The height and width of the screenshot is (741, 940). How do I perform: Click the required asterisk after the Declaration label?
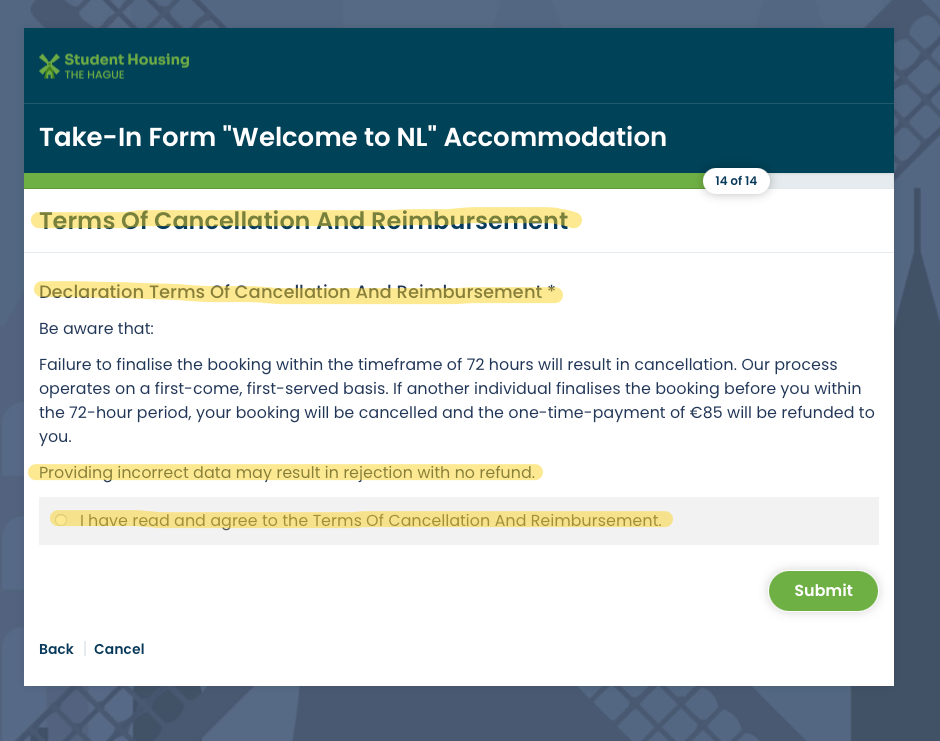pos(551,292)
